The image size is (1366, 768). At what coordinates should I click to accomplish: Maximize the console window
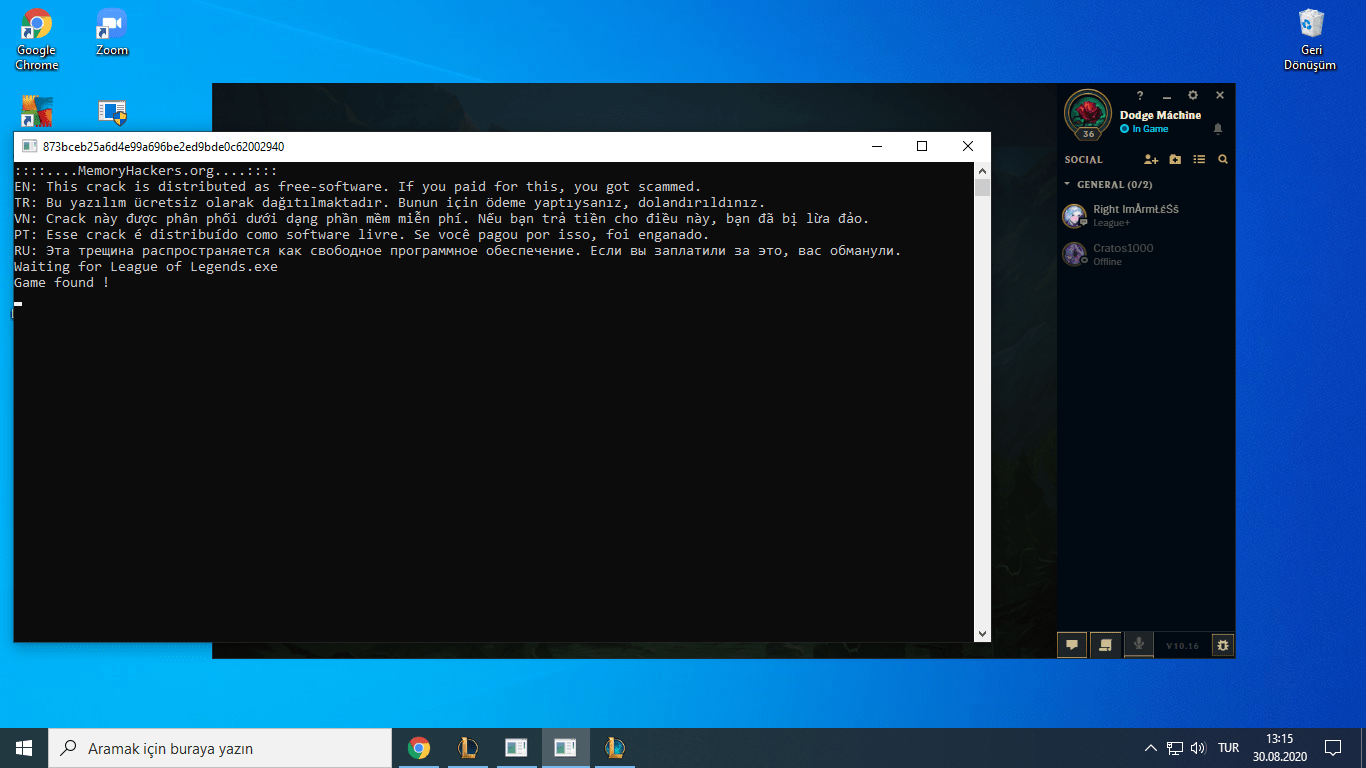(922, 146)
